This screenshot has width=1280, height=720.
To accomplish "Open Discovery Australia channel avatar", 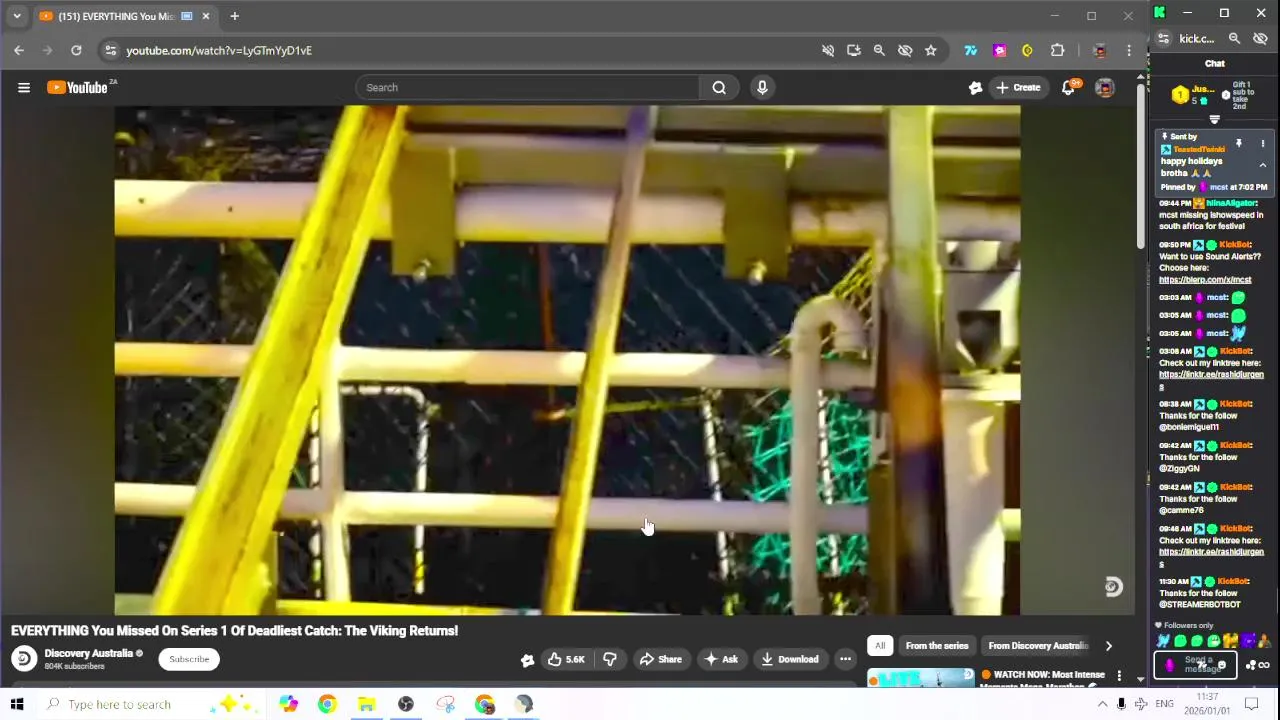I will (24, 658).
